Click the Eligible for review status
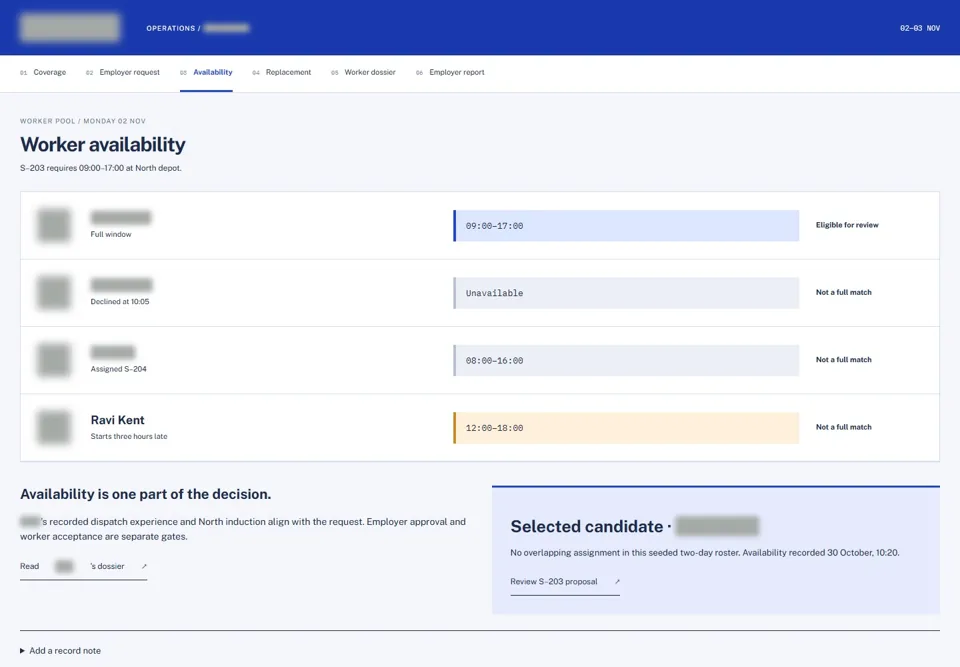The image size is (960, 667). click(x=847, y=225)
